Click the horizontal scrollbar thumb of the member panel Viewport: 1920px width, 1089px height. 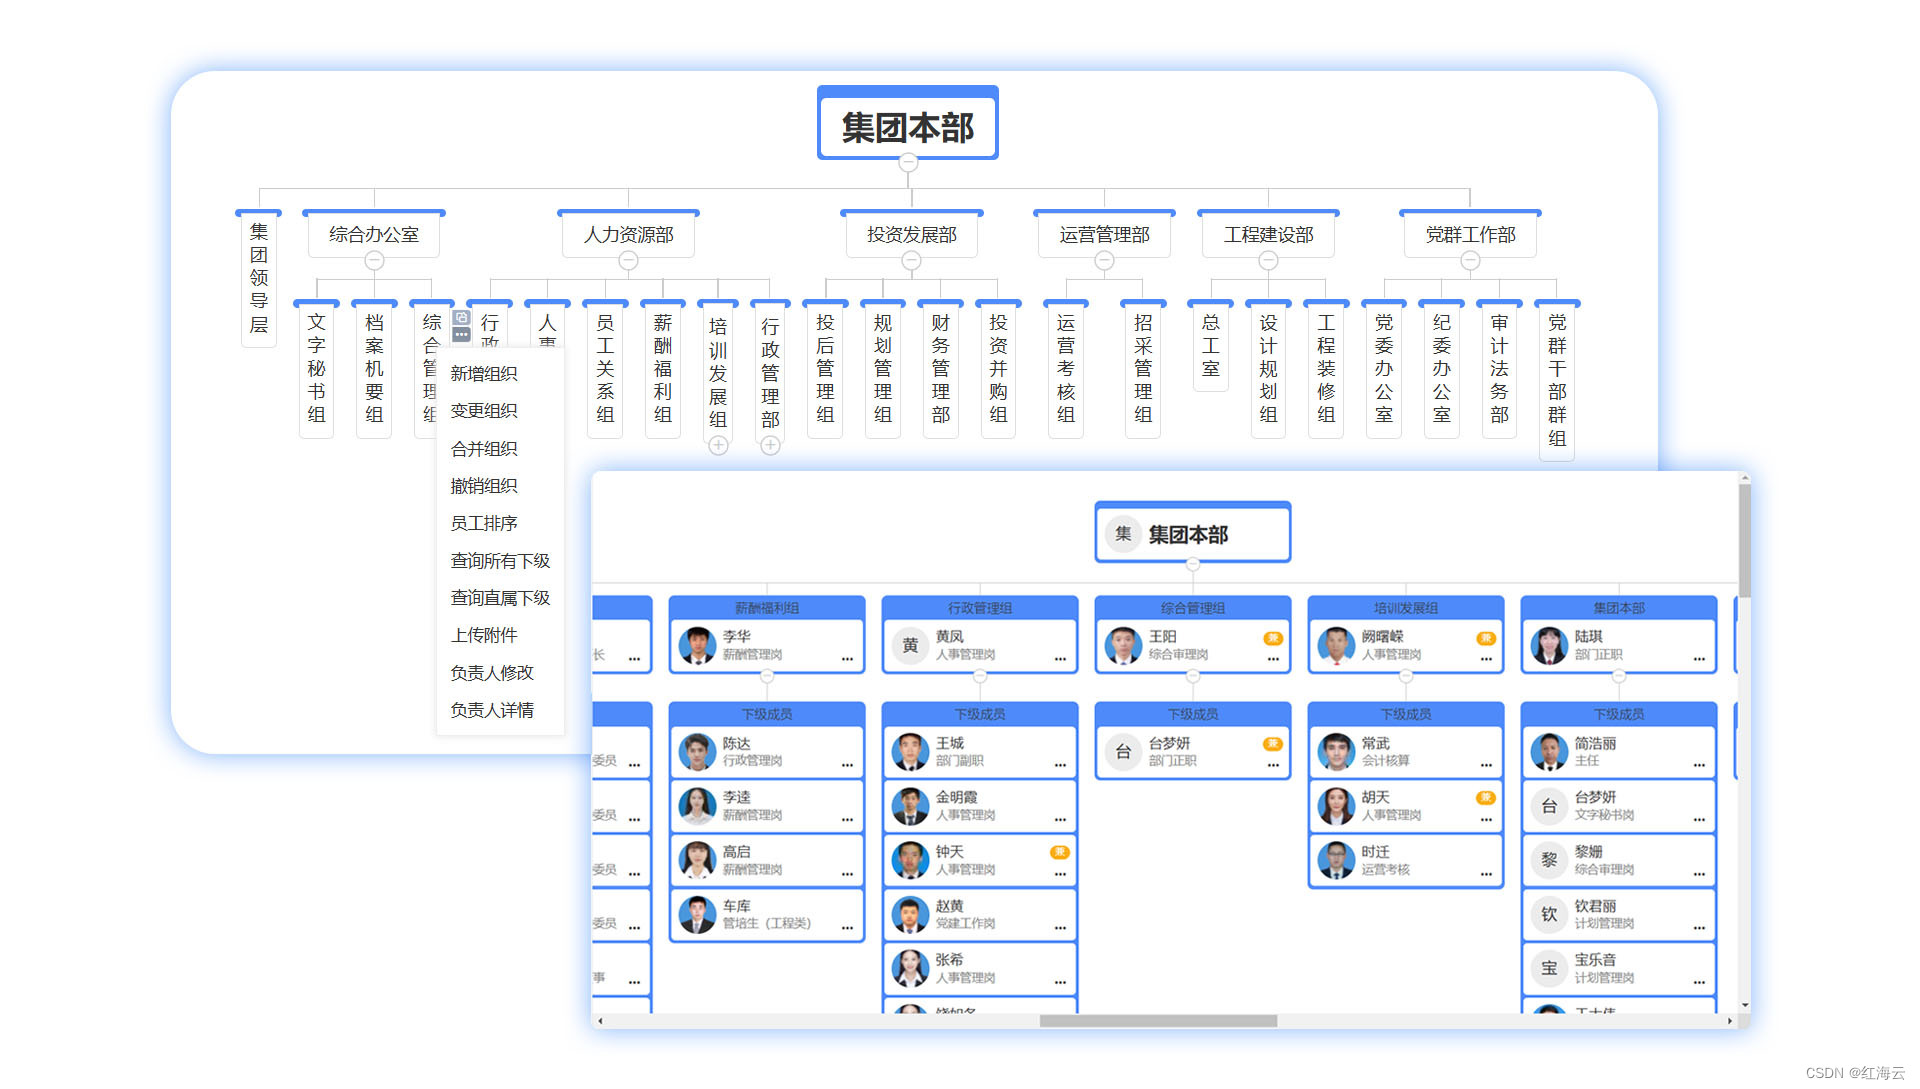(1158, 1021)
